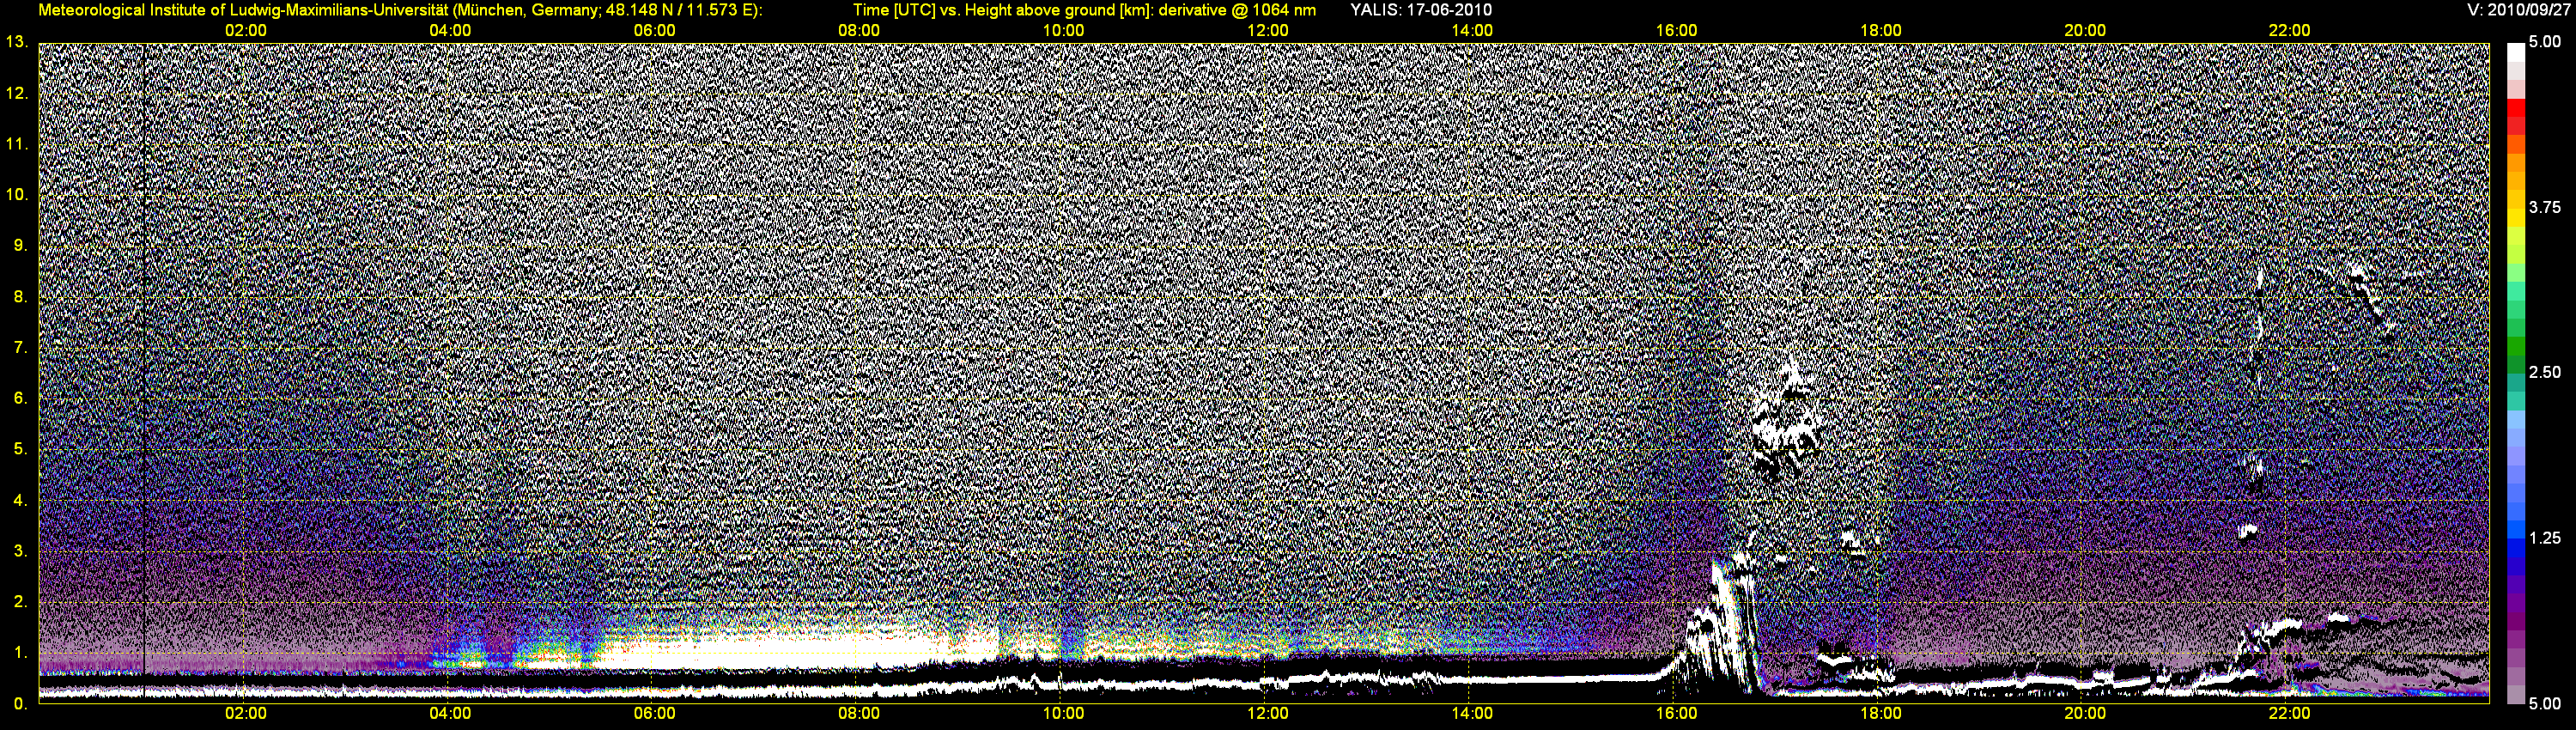The height and width of the screenshot is (730, 2576).
Task: Click the 12:00 label on the bottom time axis
Action: 1268,713
